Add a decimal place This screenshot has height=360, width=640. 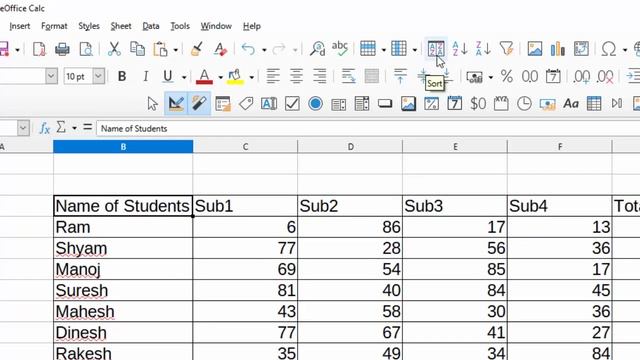(x=581, y=76)
